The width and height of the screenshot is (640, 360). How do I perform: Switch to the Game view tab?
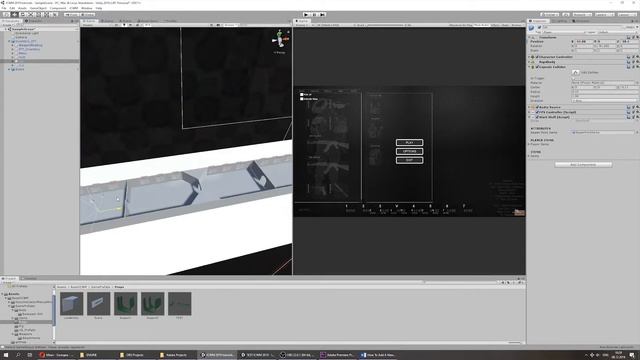[x=302, y=21]
